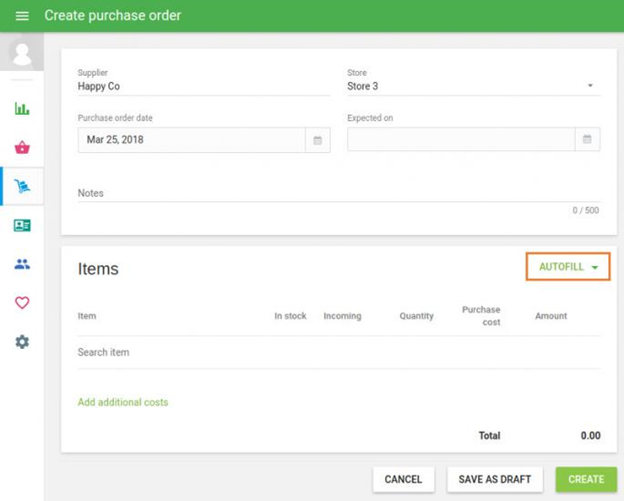The height and width of the screenshot is (501, 624).
Task: Click the Supplier field Happy Co
Action: point(203,87)
